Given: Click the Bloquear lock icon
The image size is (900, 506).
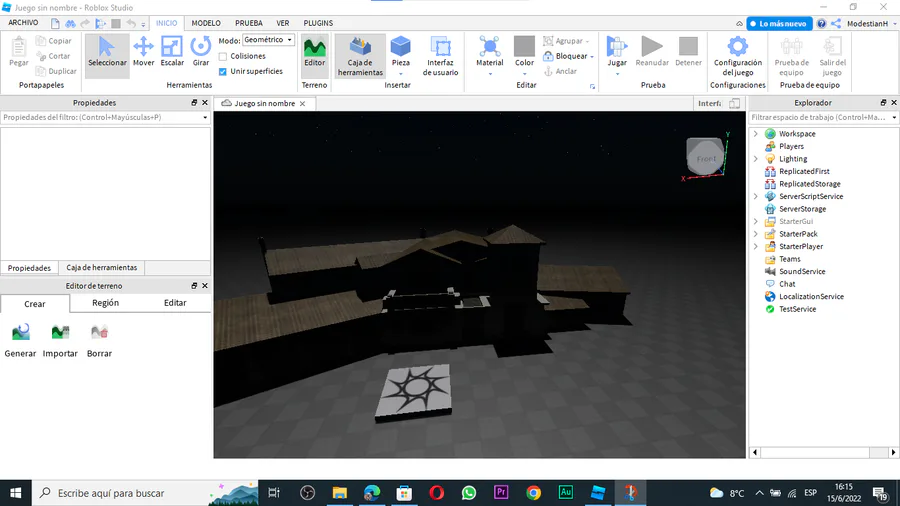Looking at the screenshot, I should tap(548, 56).
